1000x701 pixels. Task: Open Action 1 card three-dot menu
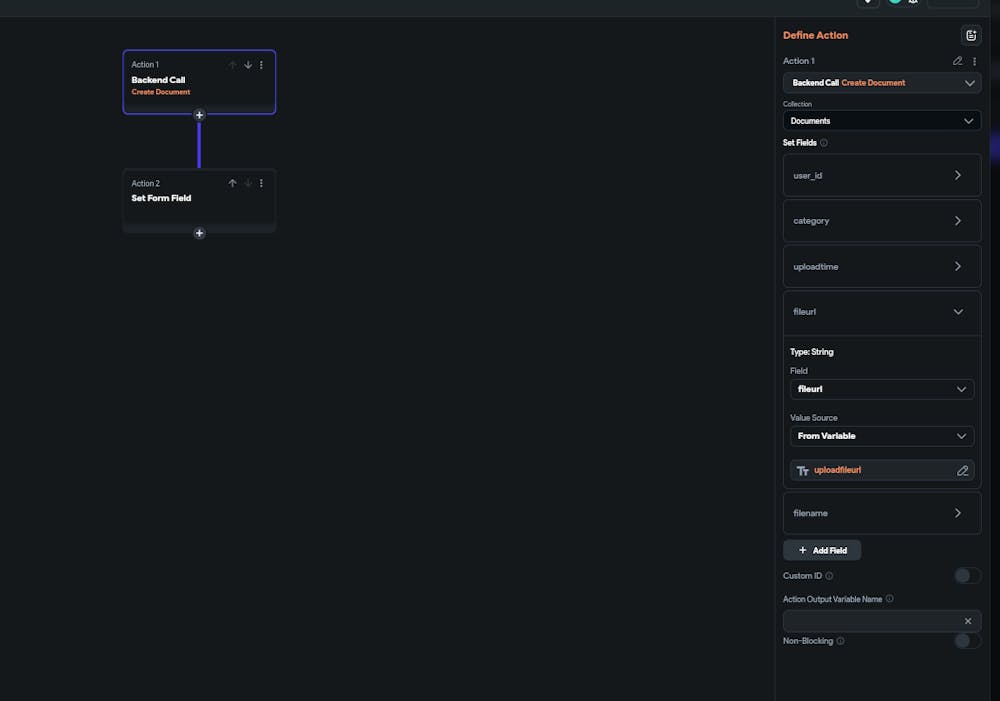point(261,64)
